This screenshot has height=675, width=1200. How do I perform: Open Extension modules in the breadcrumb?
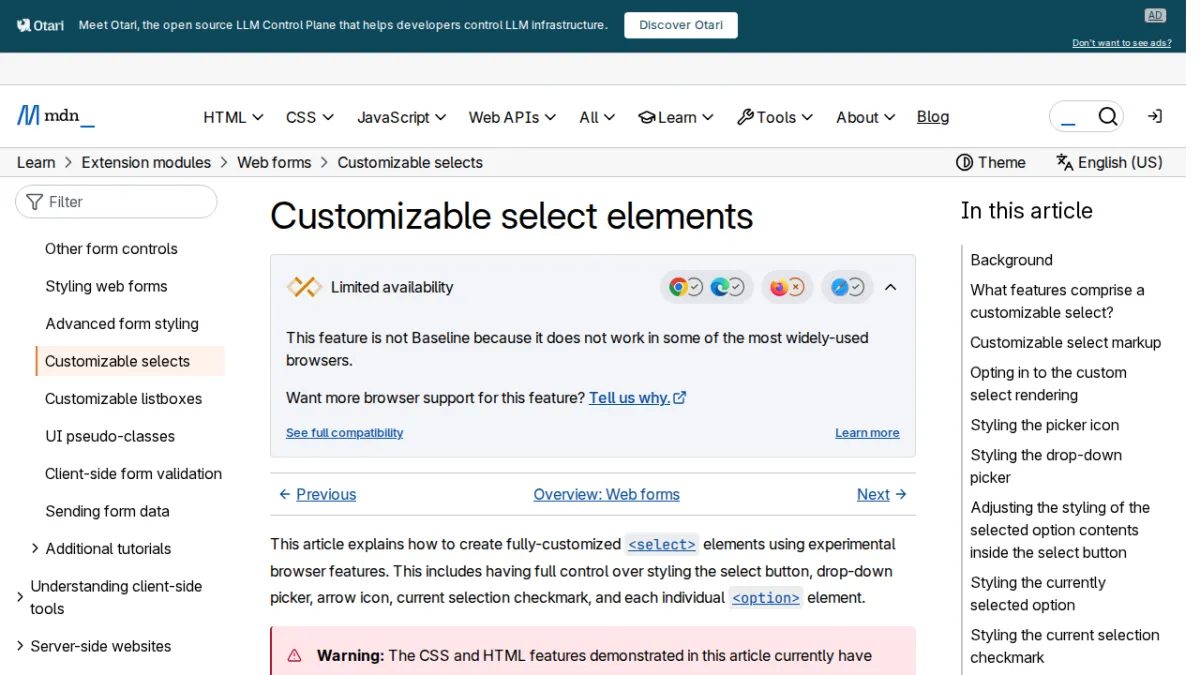coord(146,162)
